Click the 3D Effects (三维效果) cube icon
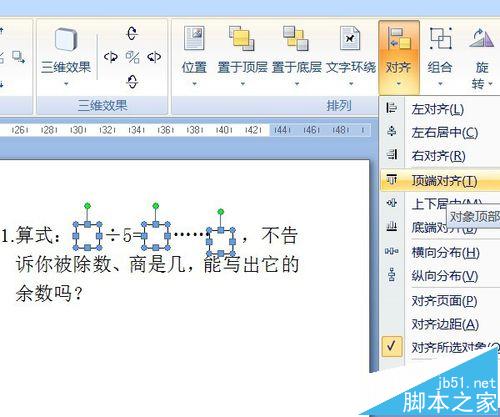500x417 pixels. click(66, 39)
